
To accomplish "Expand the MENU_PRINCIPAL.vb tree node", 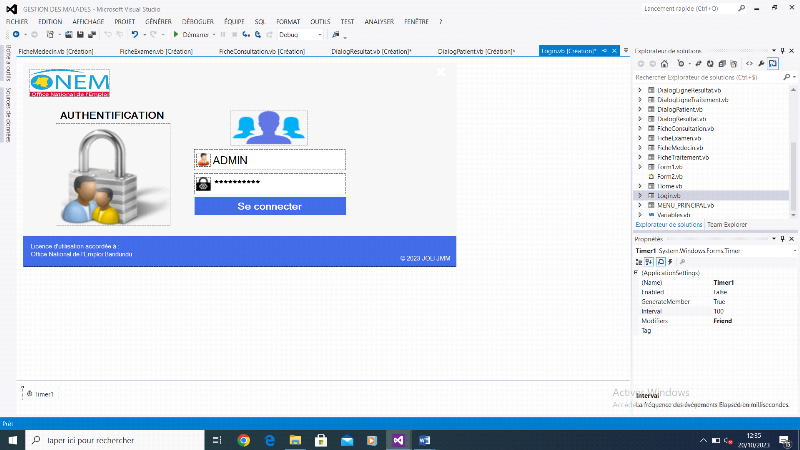I will click(640, 205).
